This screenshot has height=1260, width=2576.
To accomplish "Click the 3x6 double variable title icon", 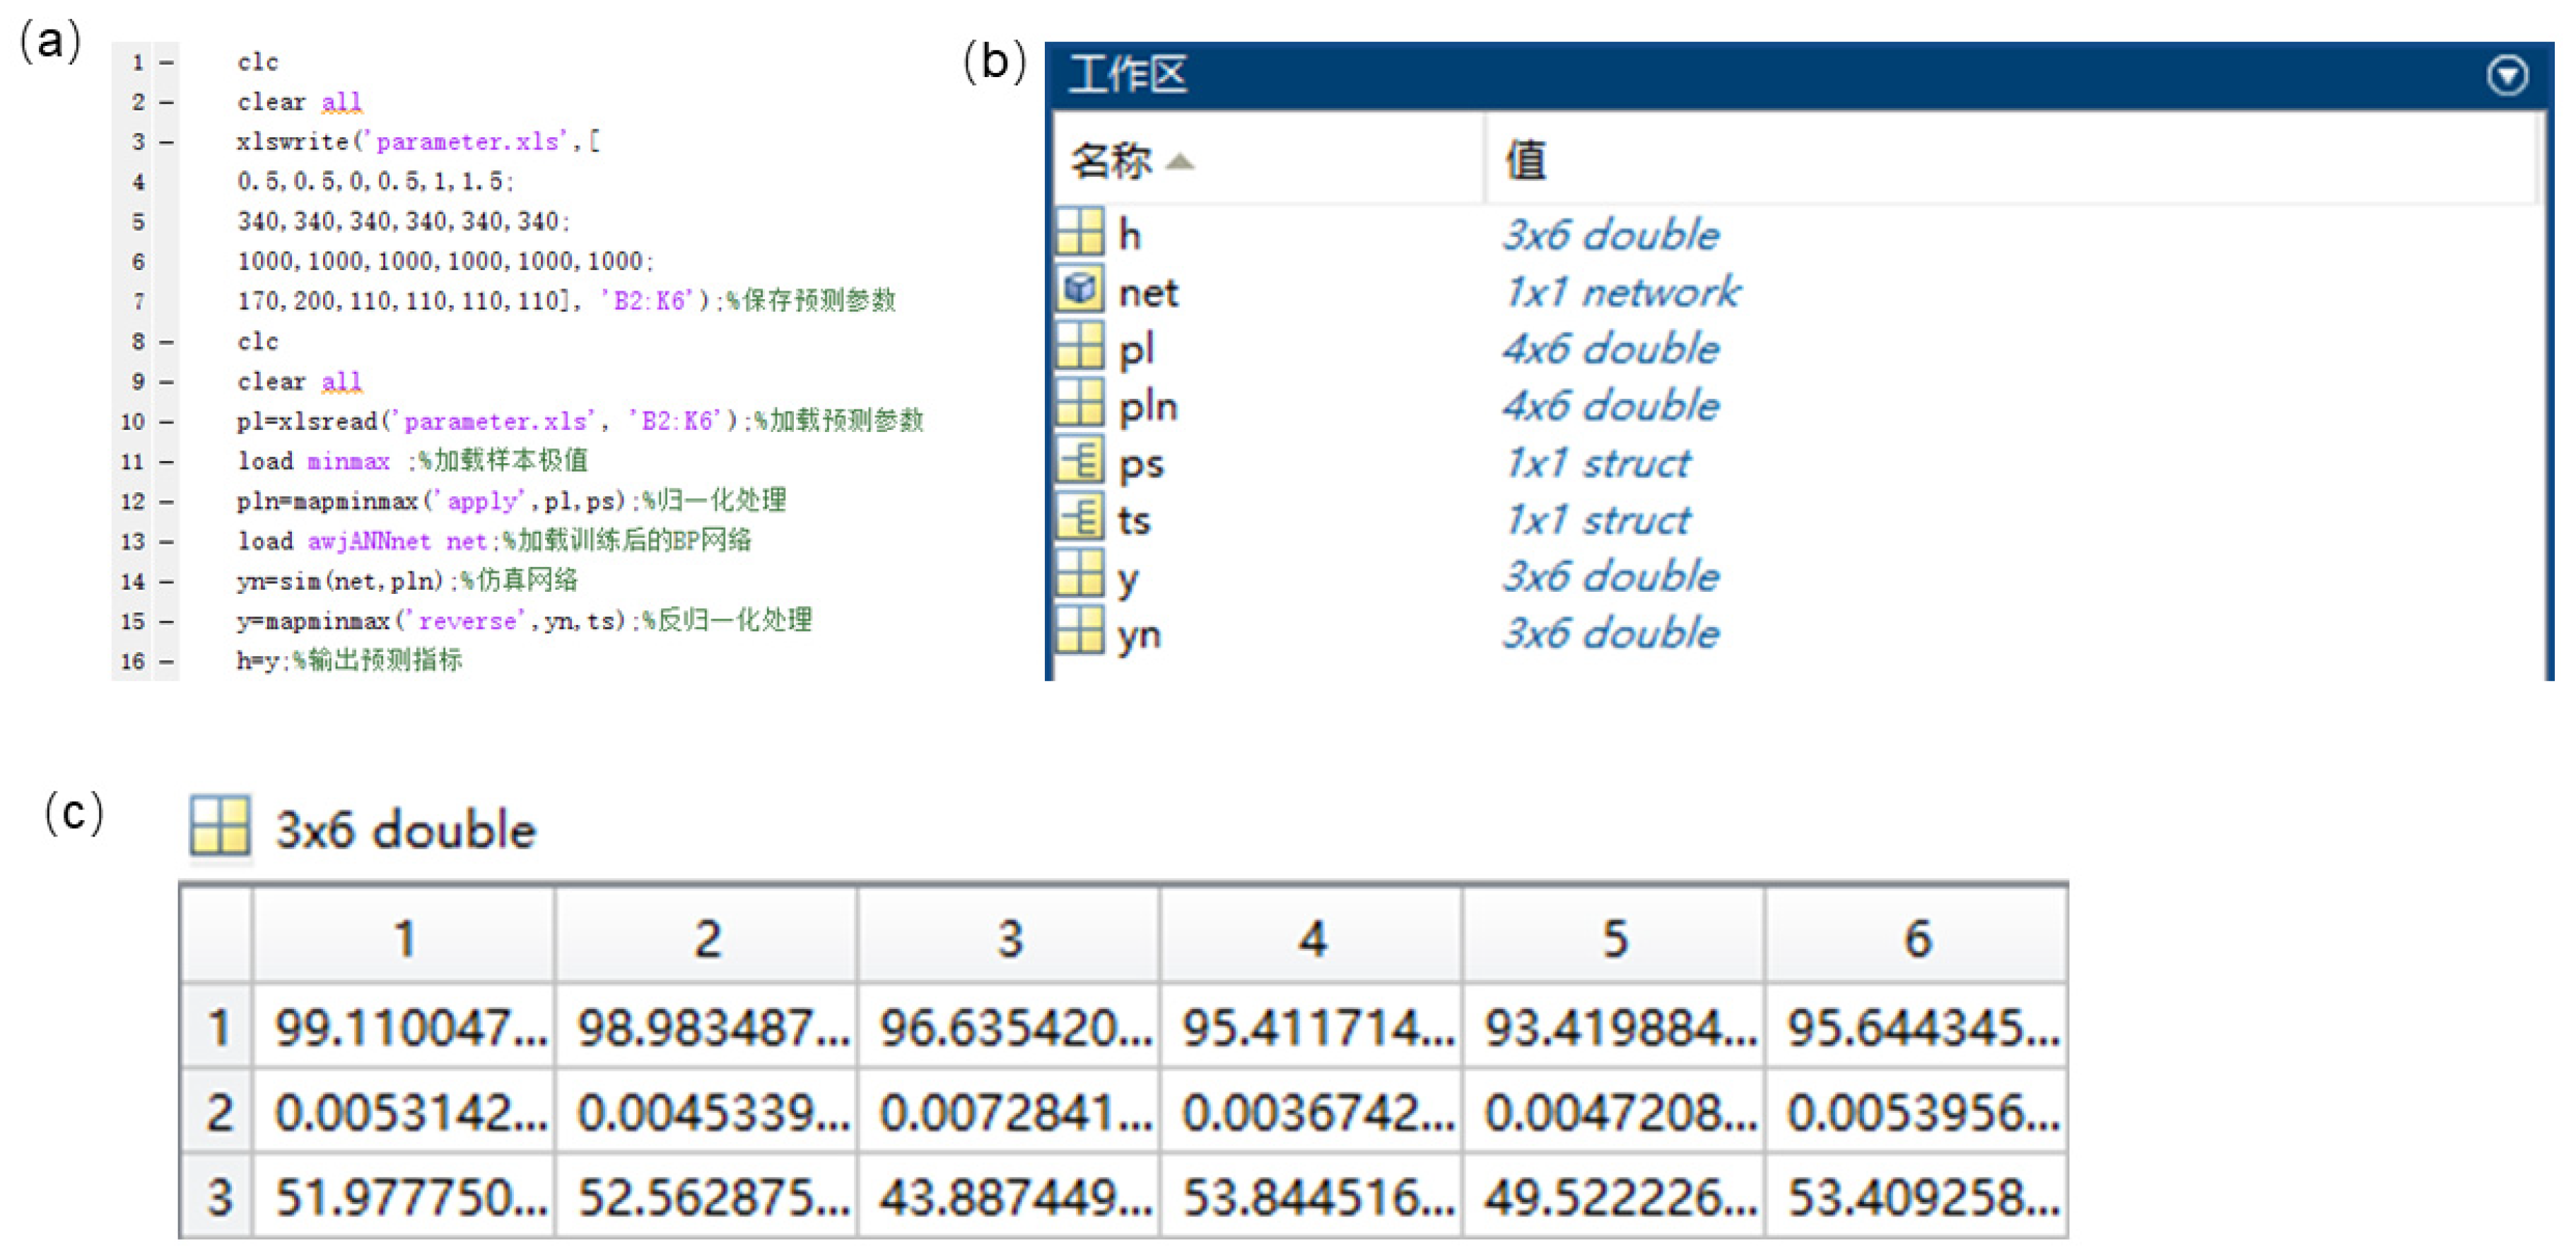I will [220, 826].
